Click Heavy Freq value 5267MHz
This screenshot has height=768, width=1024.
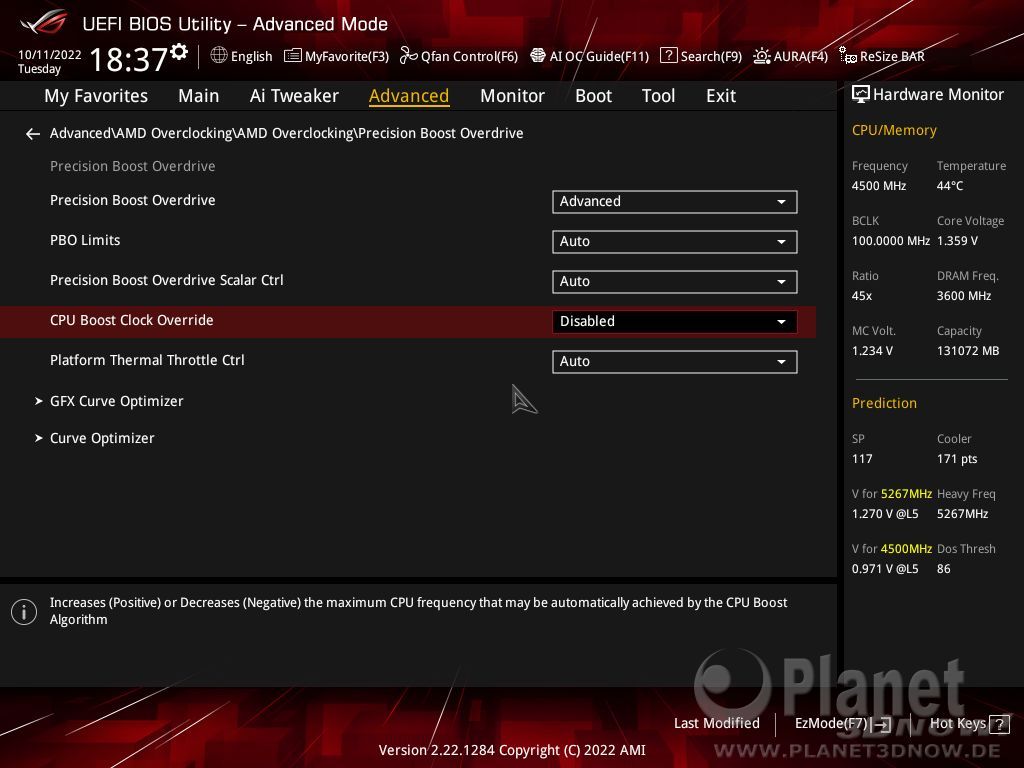(963, 514)
